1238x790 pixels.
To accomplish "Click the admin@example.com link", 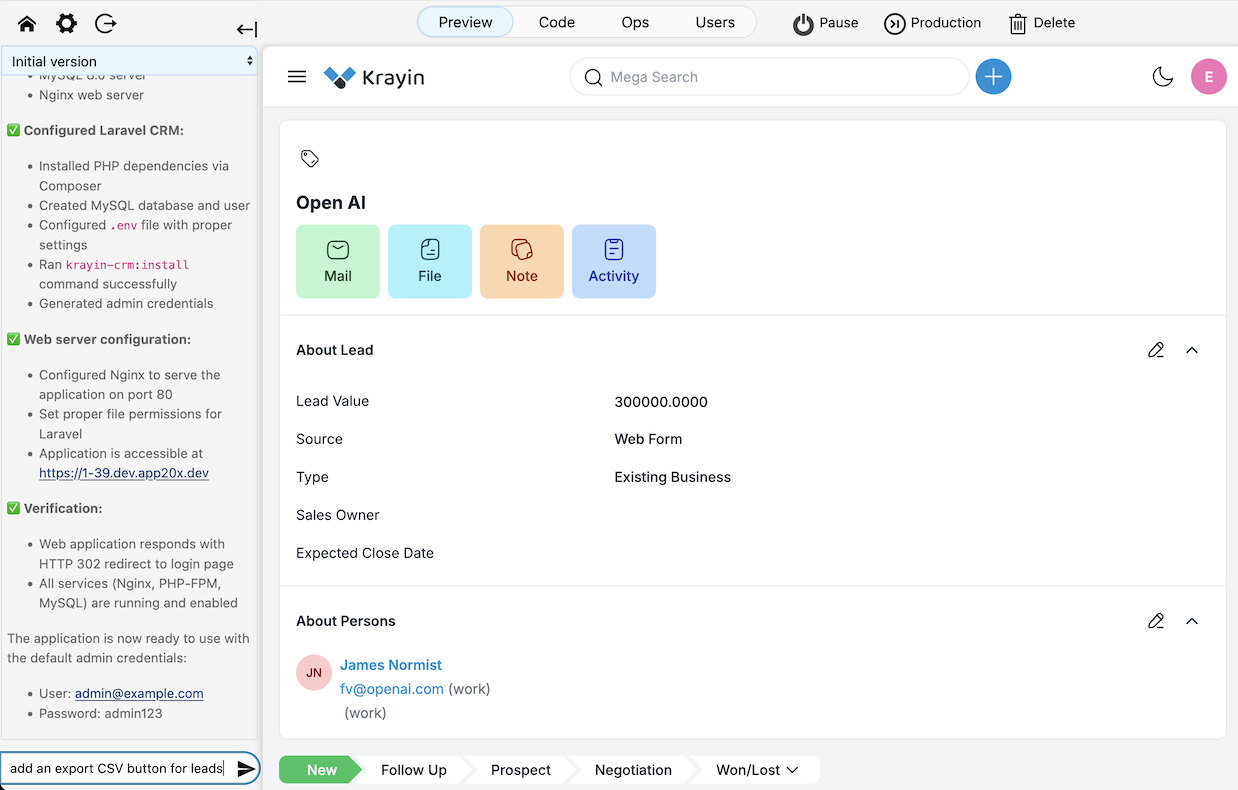I will coord(139,693).
